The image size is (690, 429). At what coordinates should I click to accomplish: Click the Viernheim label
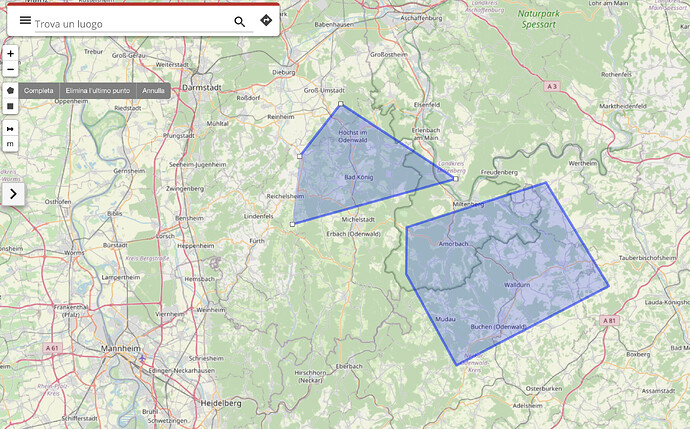170,314
